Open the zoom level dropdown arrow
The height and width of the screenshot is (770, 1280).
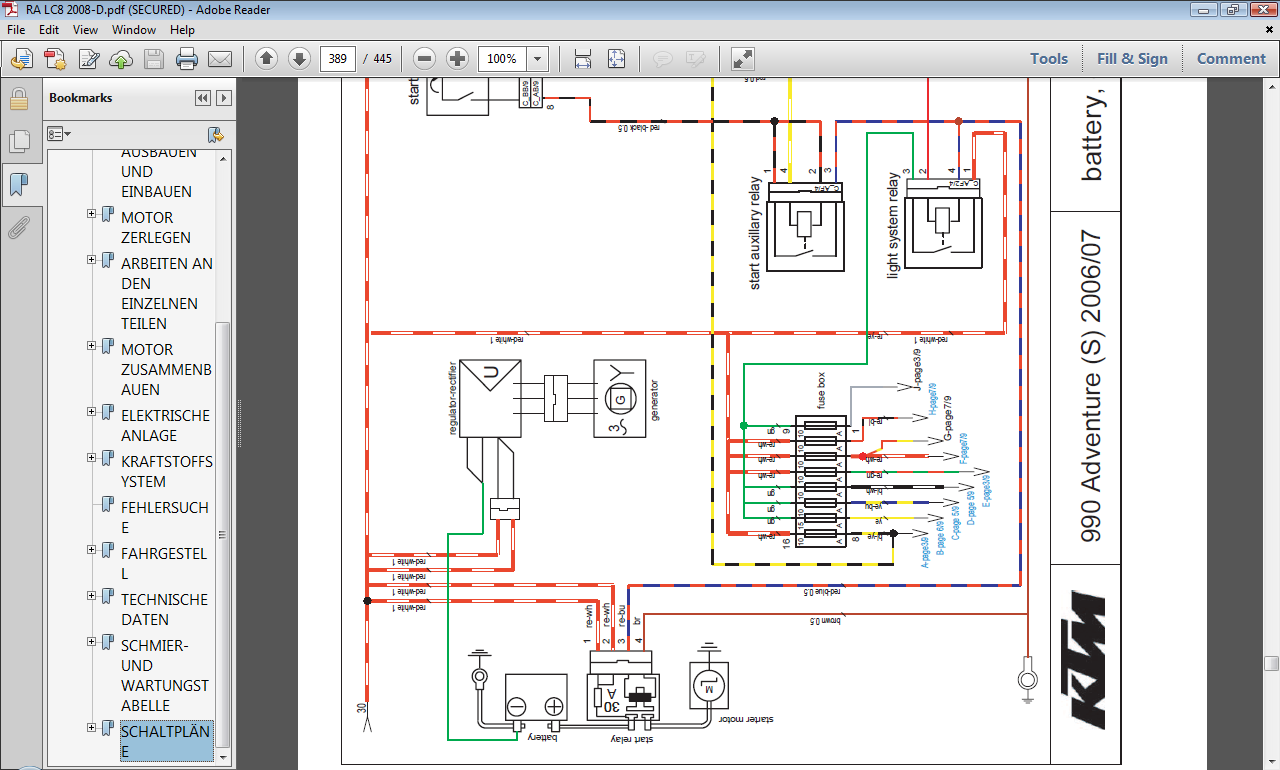tap(538, 59)
